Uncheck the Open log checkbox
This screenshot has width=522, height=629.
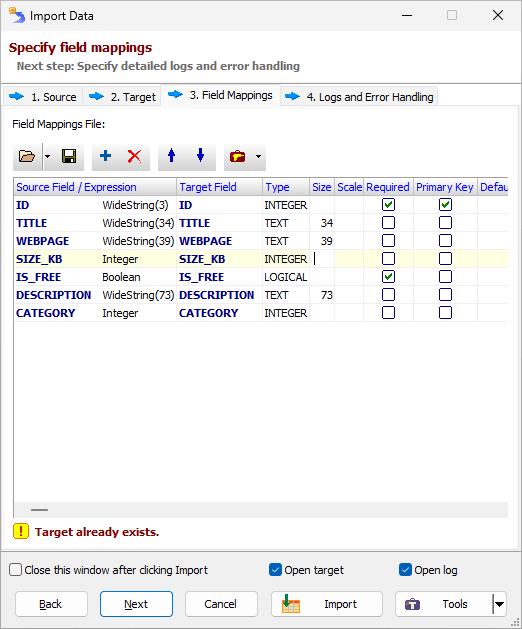405,570
